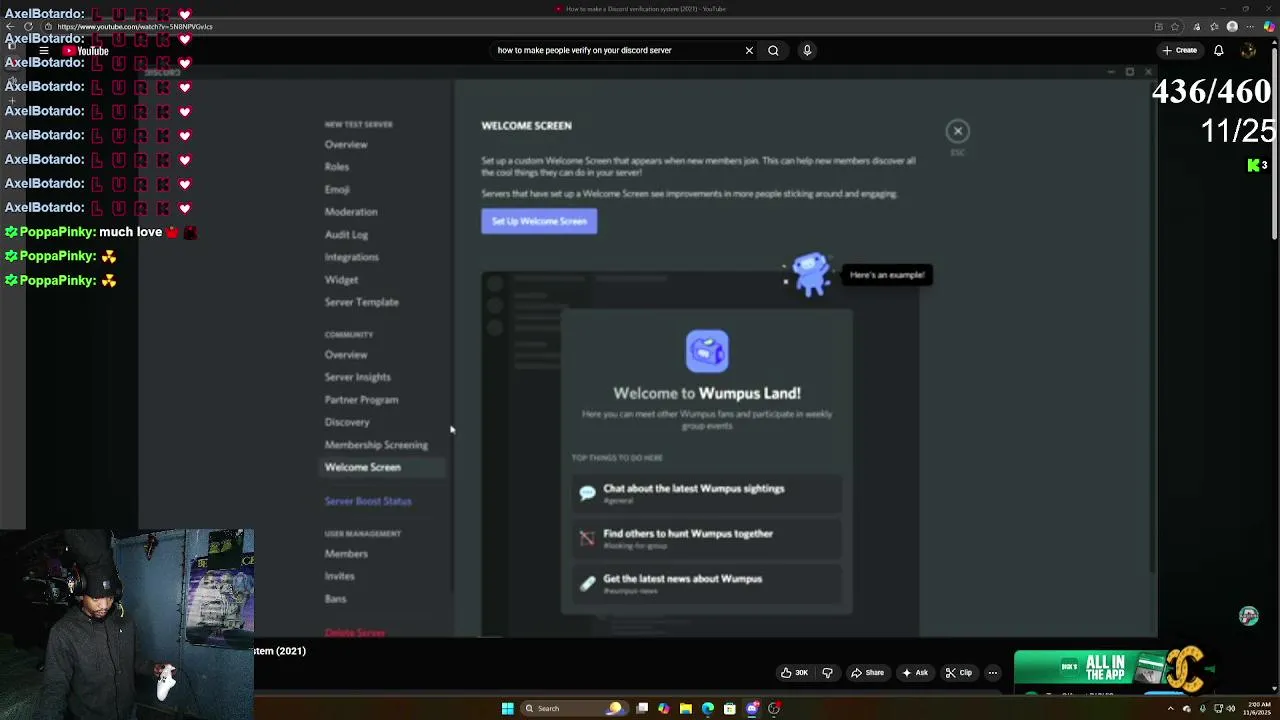Open Task View from the taskbar

coord(642,708)
